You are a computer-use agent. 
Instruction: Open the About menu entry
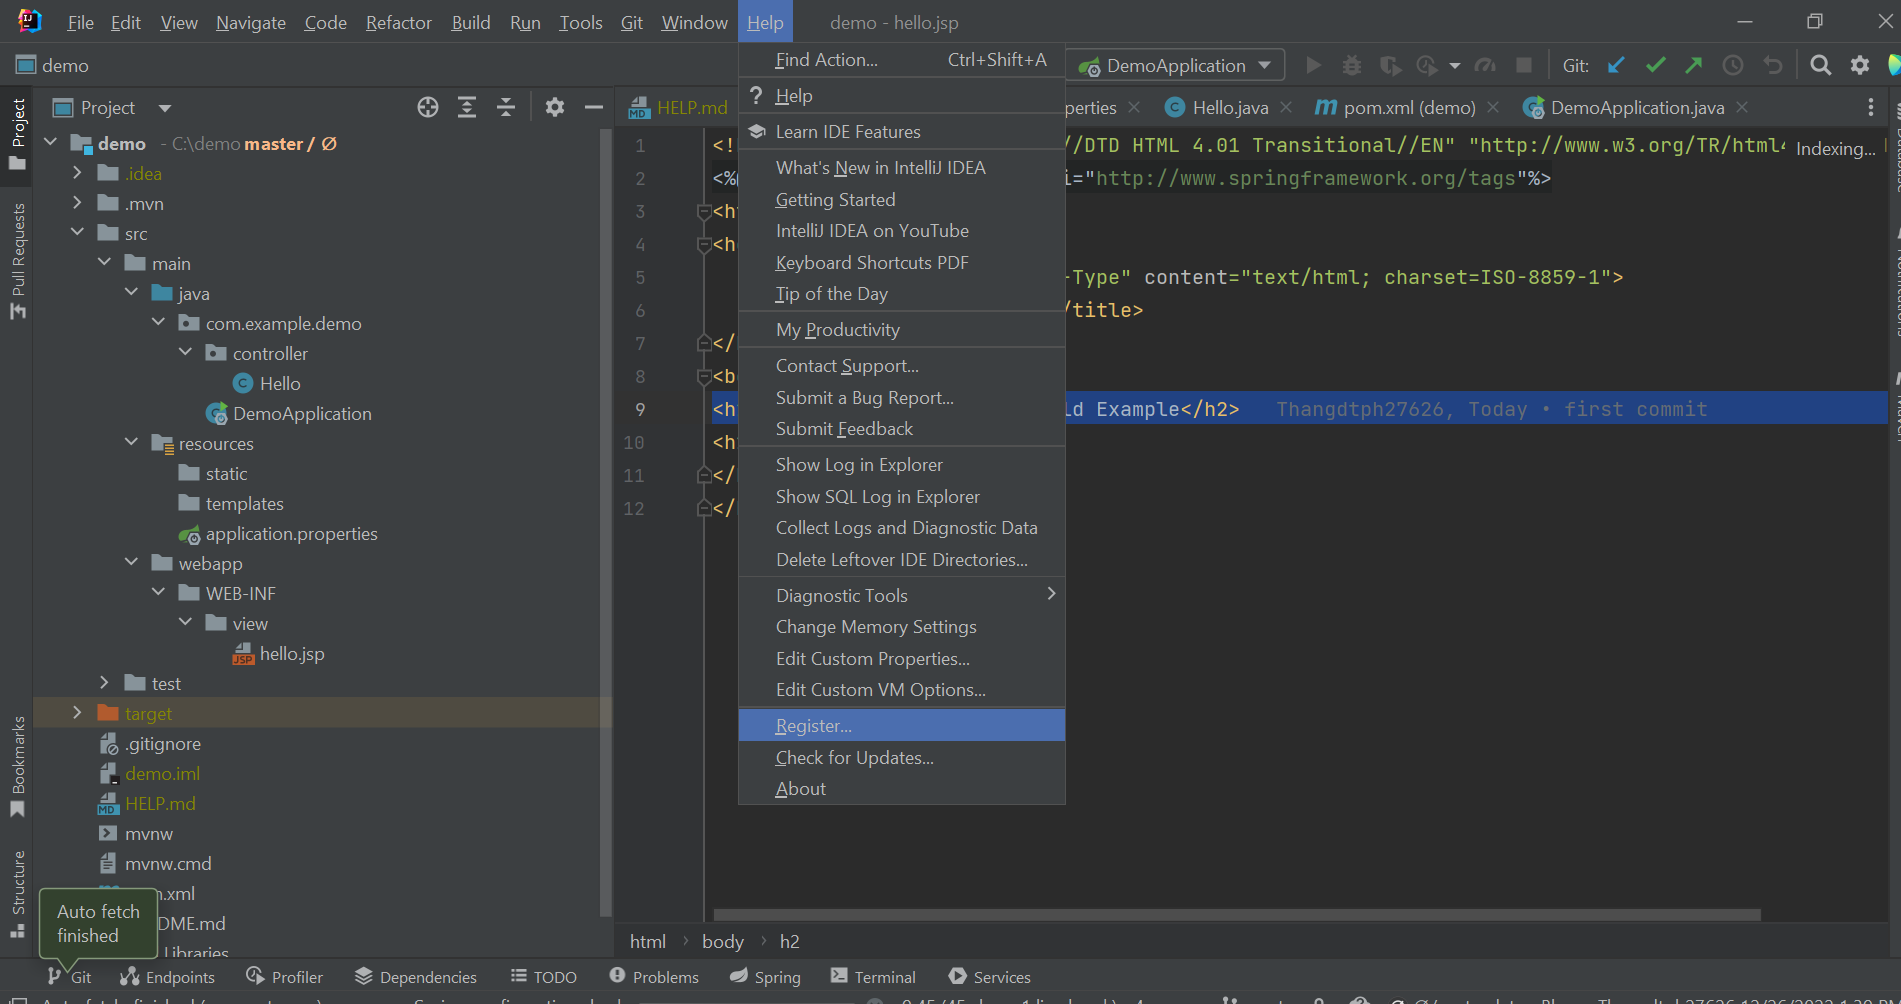pos(902,789)
